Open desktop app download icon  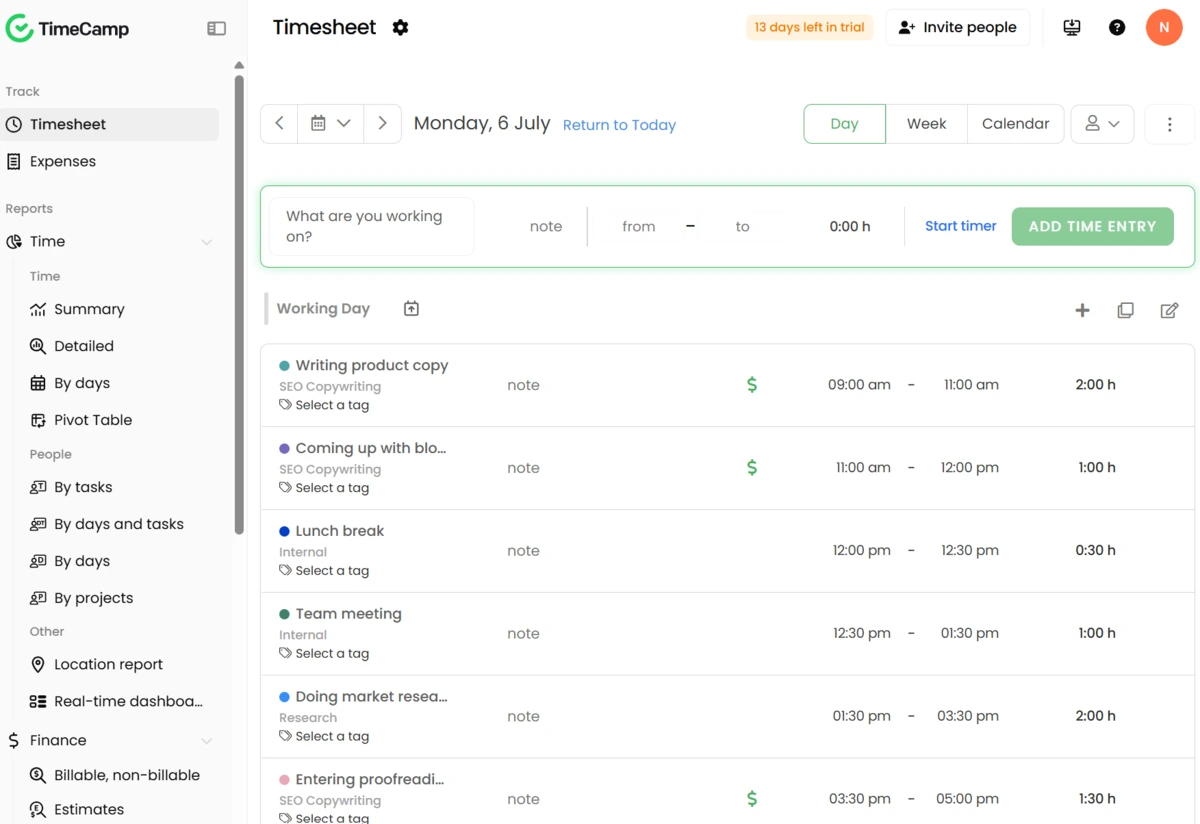pyautogui.click(x=1072, y=28)
